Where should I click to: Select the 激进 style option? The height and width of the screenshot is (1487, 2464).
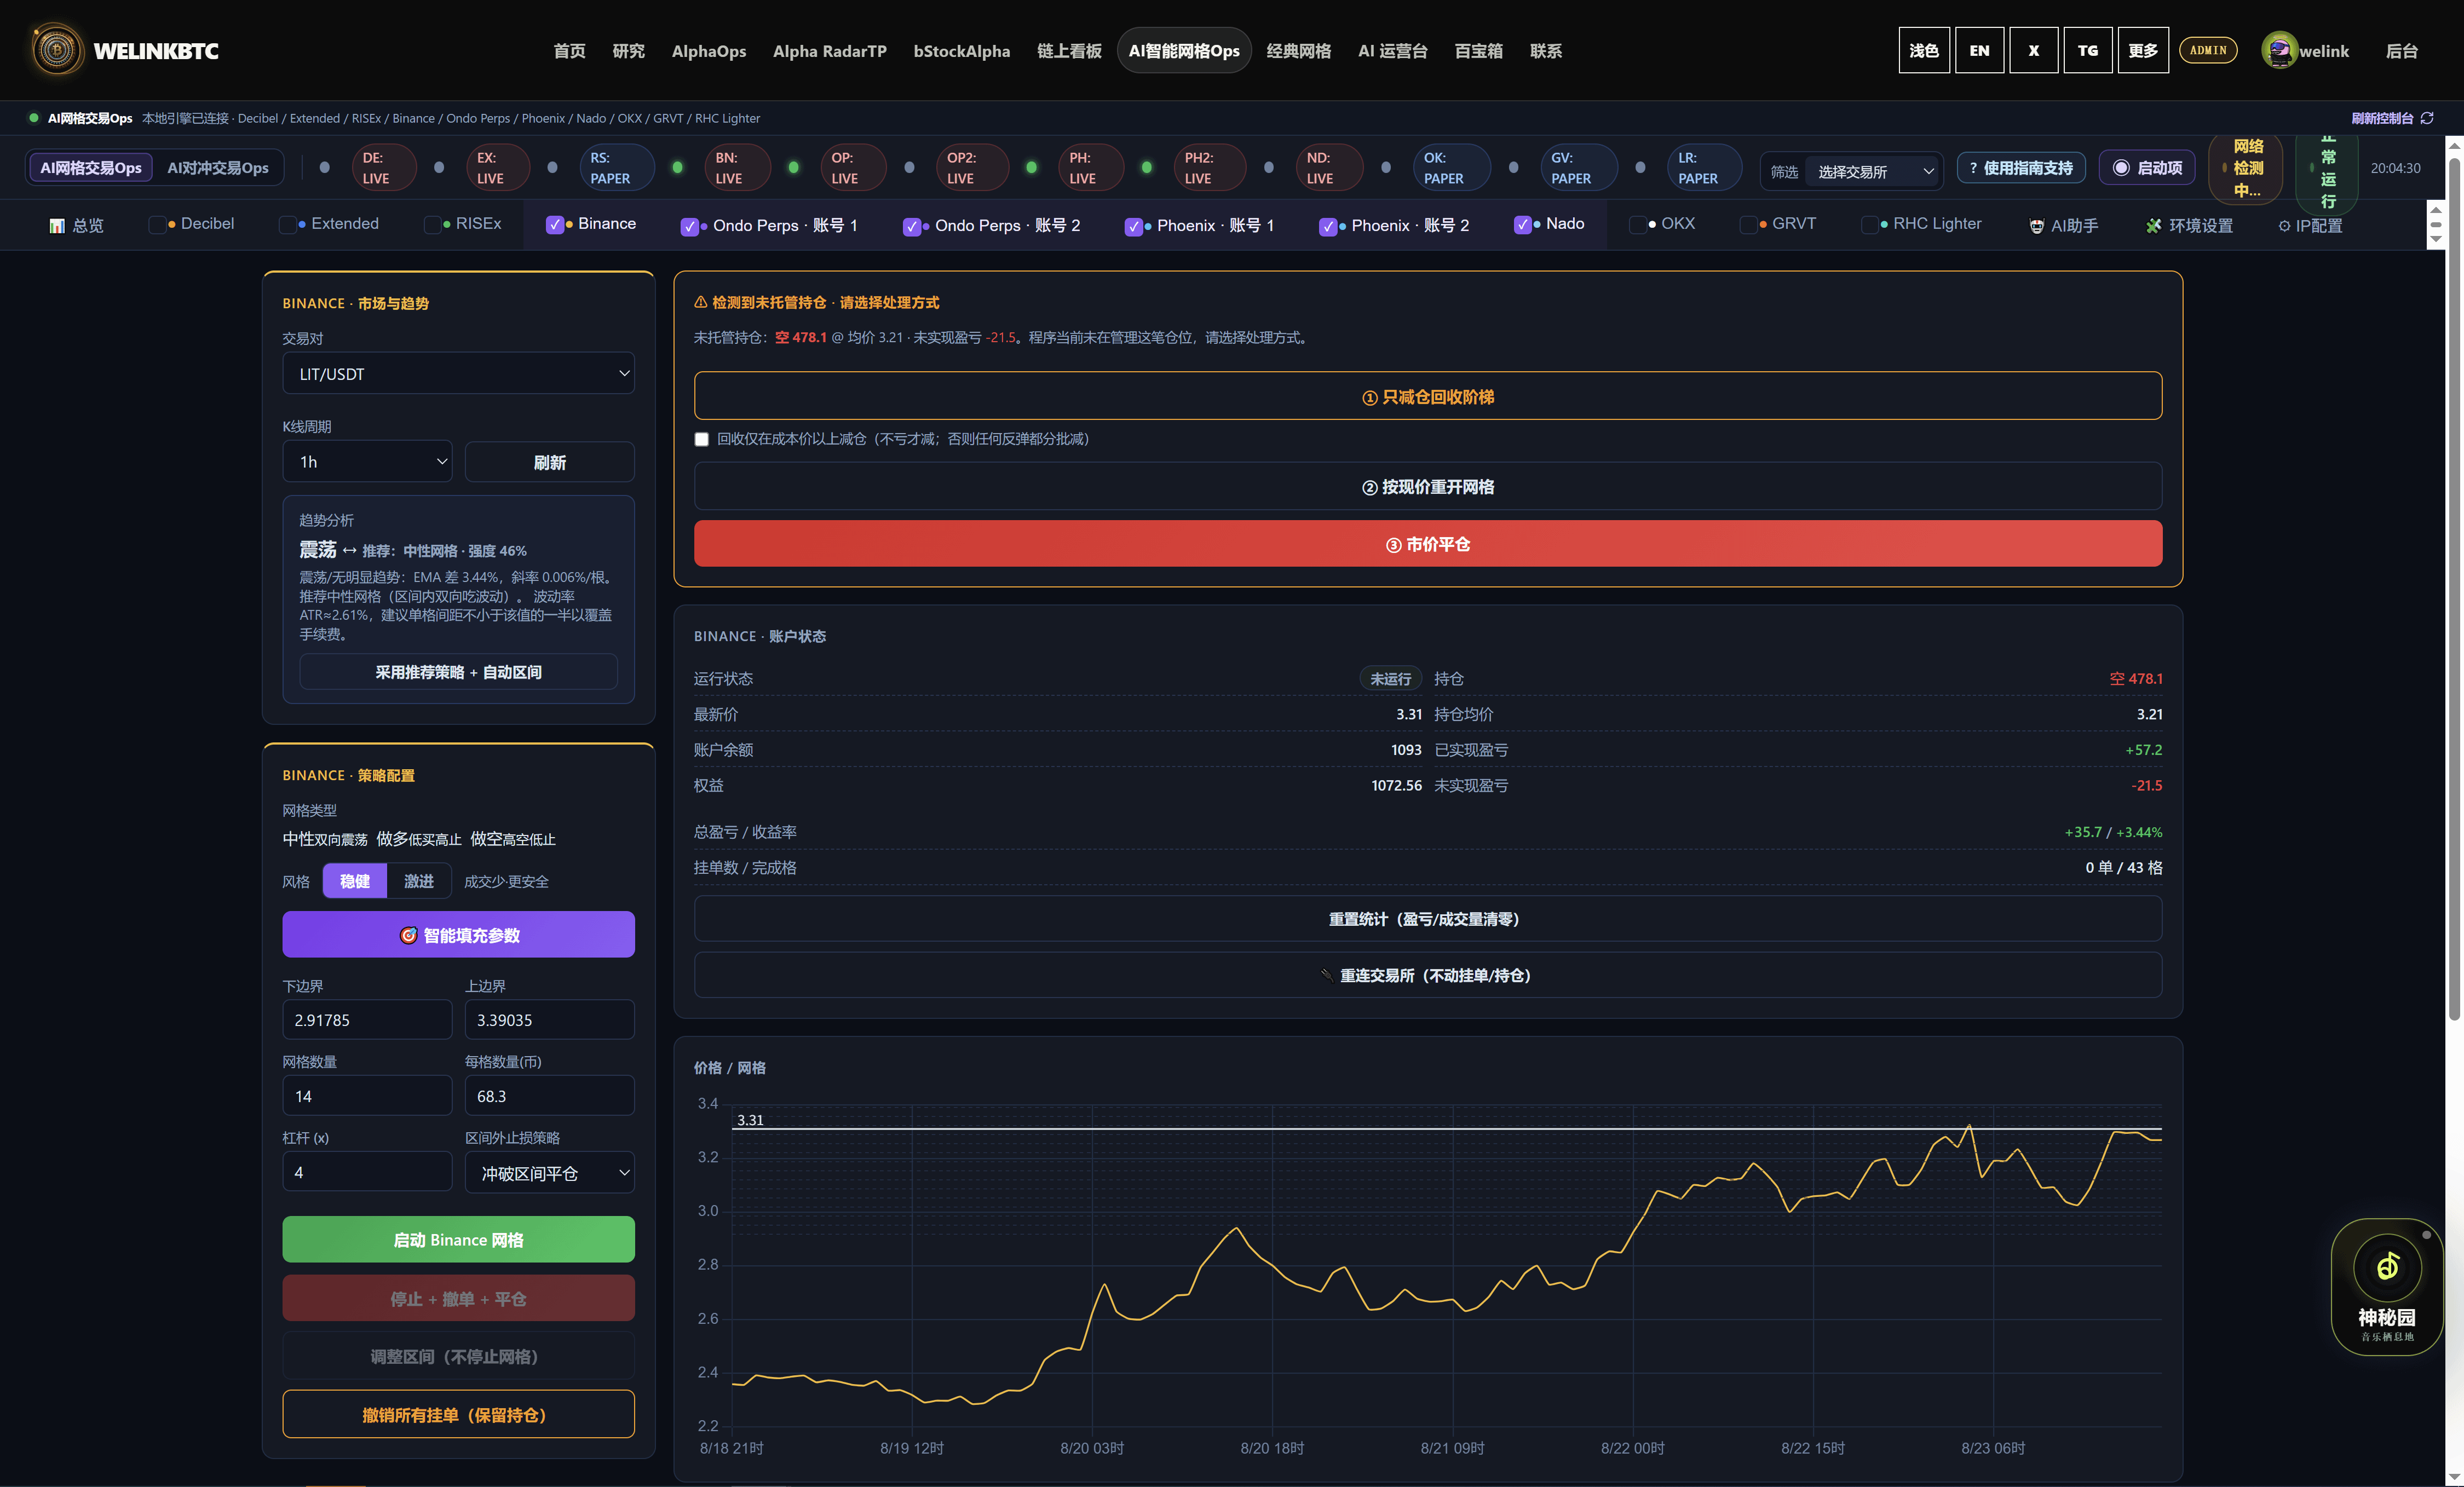click(419, 881)
